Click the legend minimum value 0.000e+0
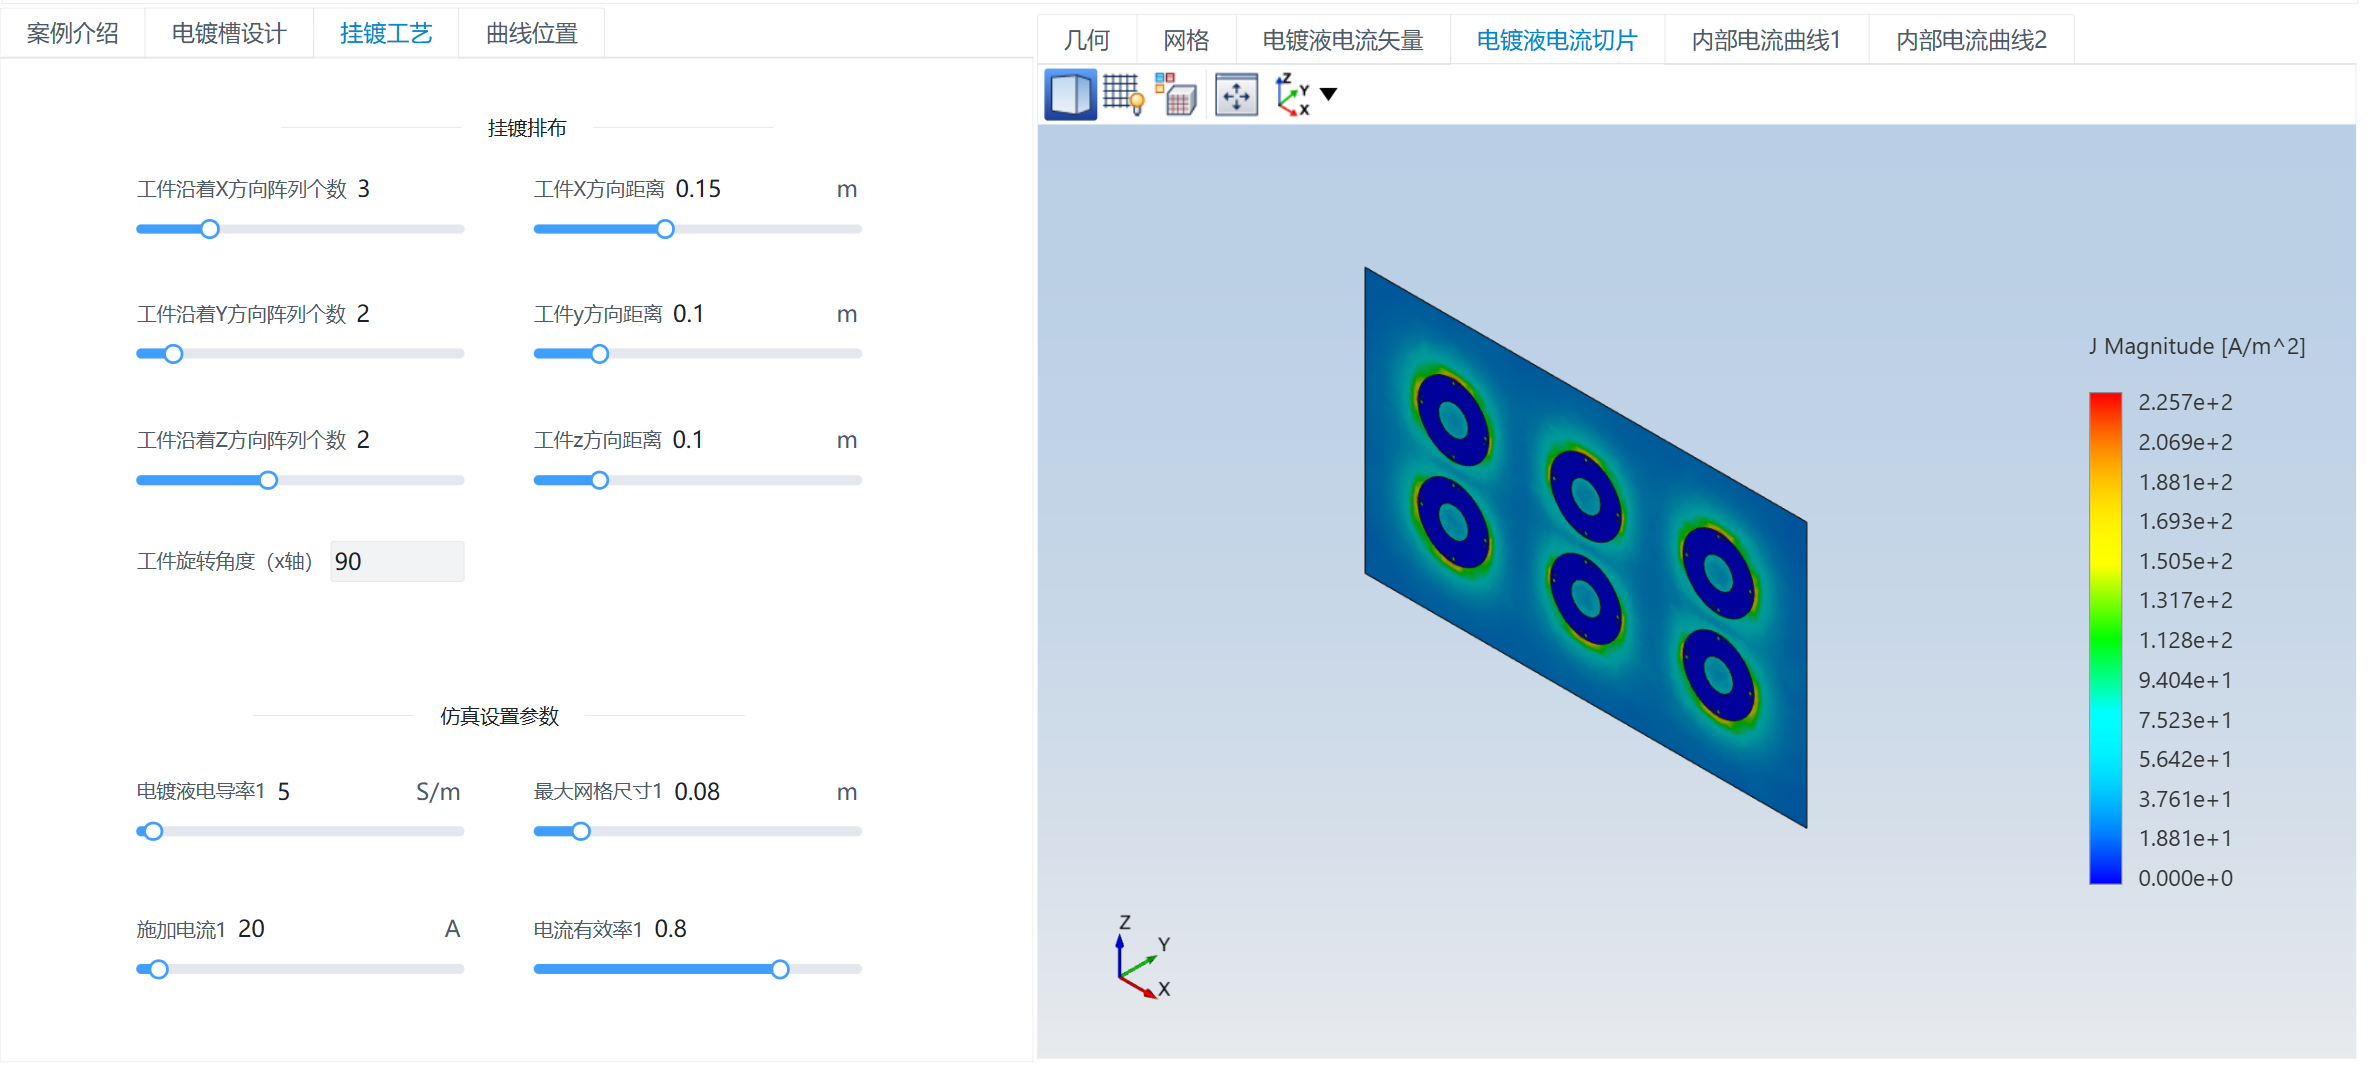 [x=2185, y=878]
